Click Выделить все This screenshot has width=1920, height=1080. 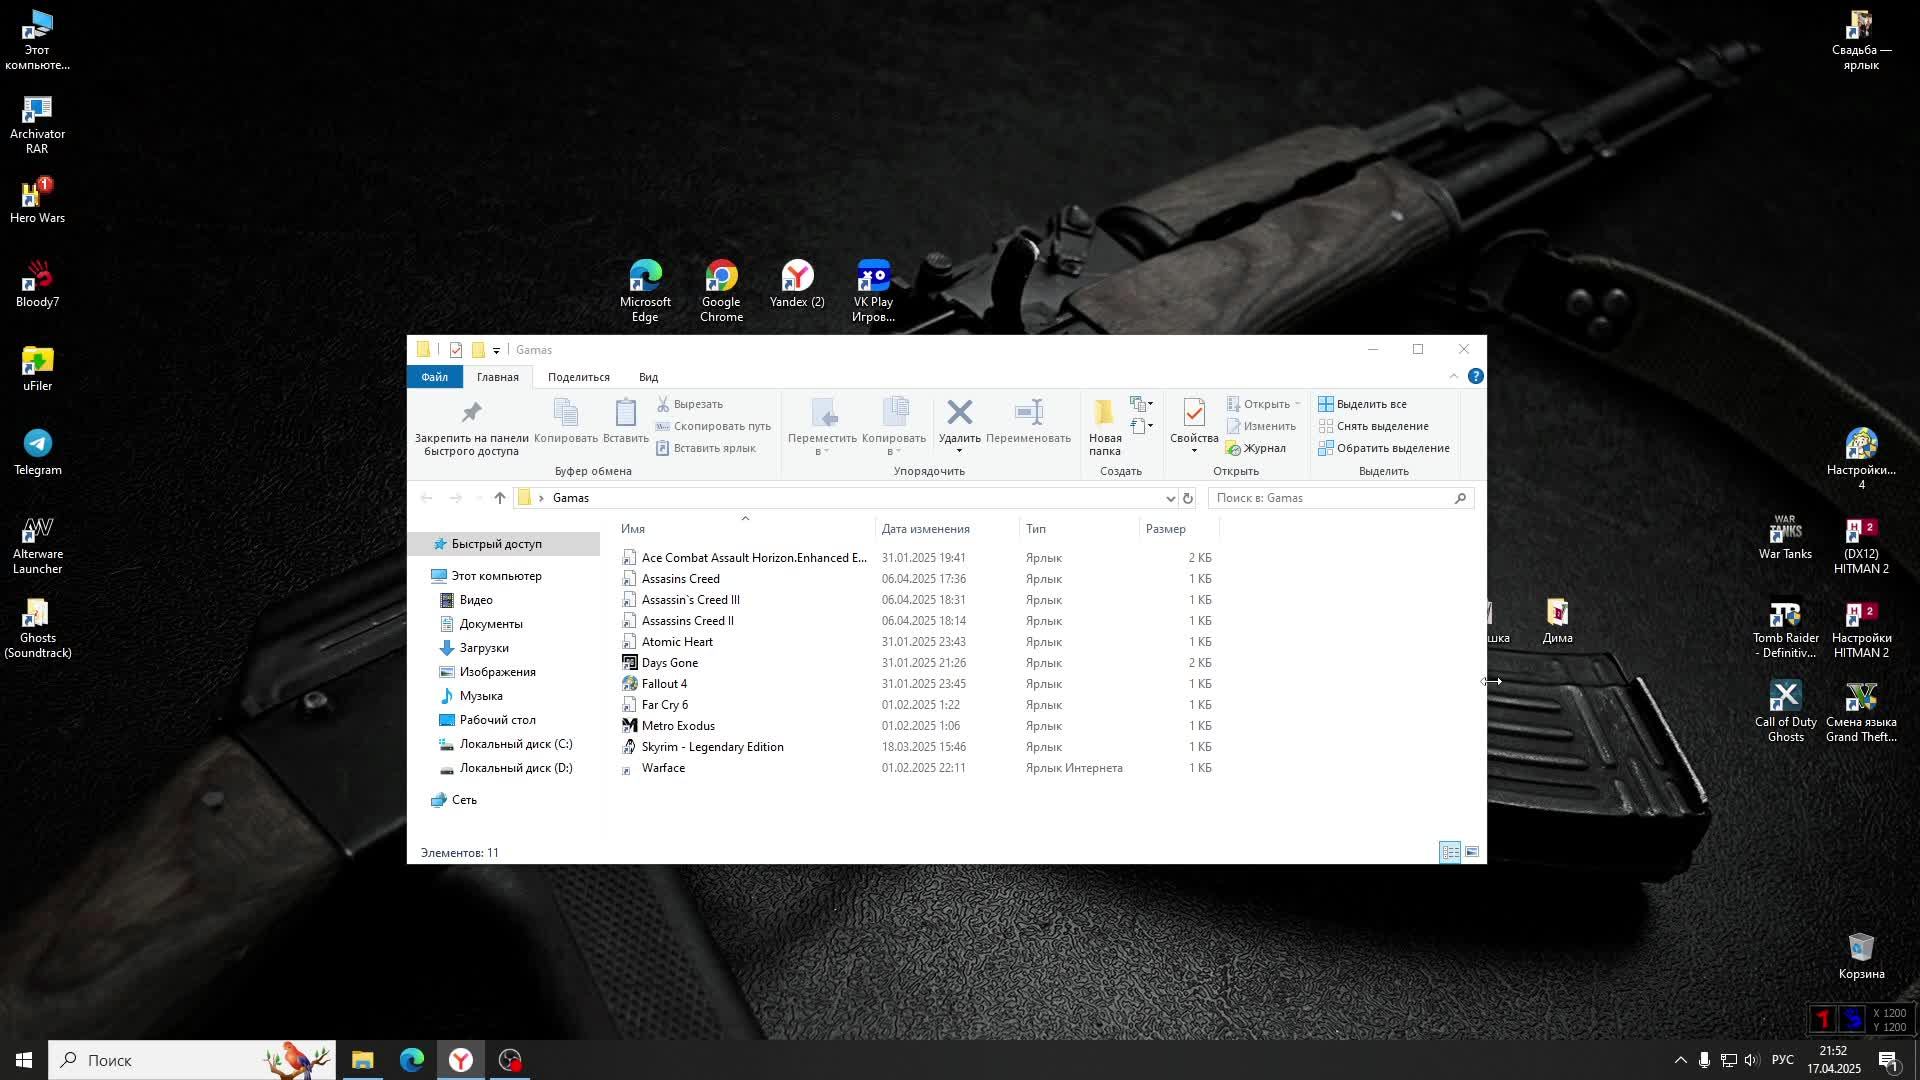pos(1362,404)
